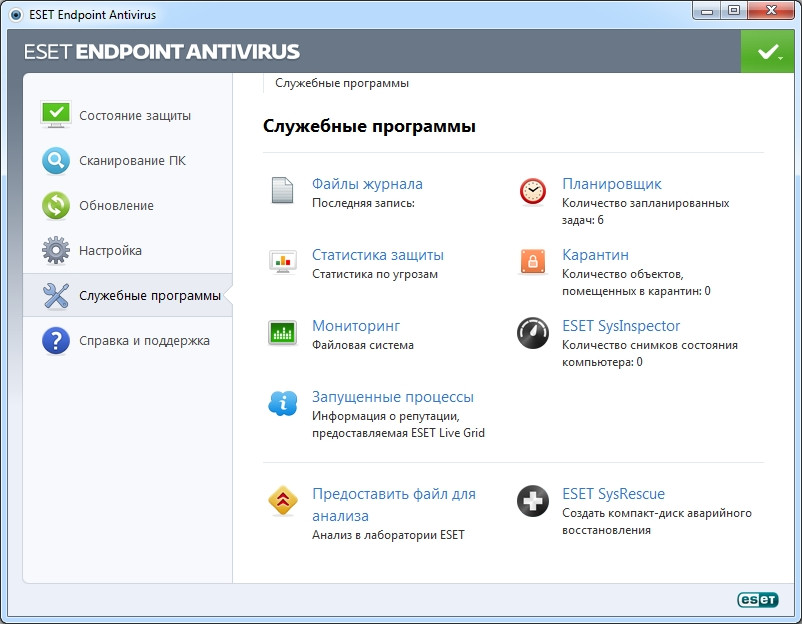
Task: Click the green monitor Protection status icon
Action: tap(56, 114)
